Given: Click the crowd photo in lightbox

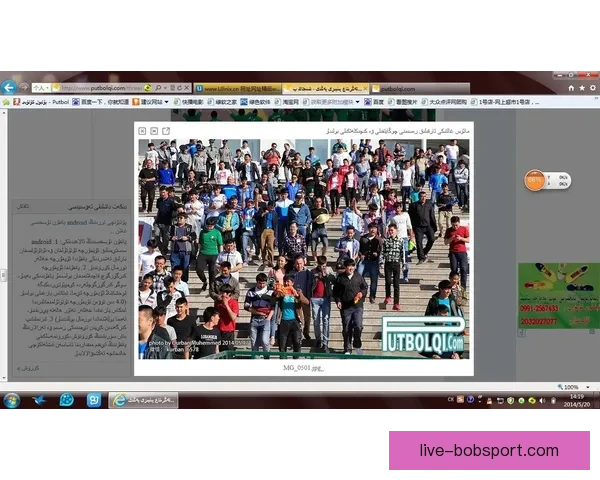Looking at the screenshot, I should pyautogui.click(x=303, y=248).
